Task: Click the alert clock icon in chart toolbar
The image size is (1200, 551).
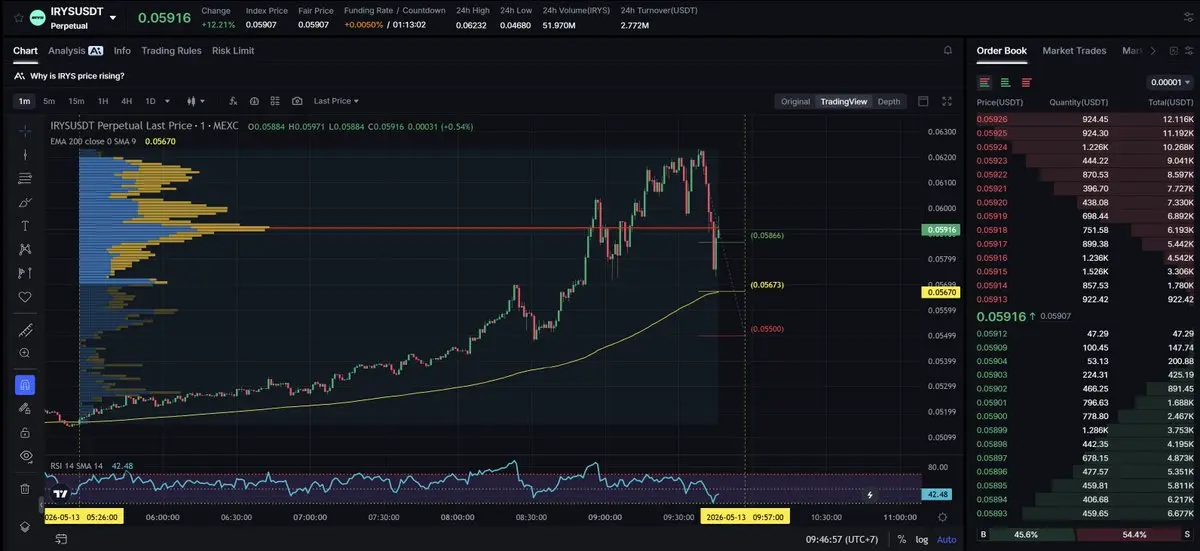Action: coord(254,101)
